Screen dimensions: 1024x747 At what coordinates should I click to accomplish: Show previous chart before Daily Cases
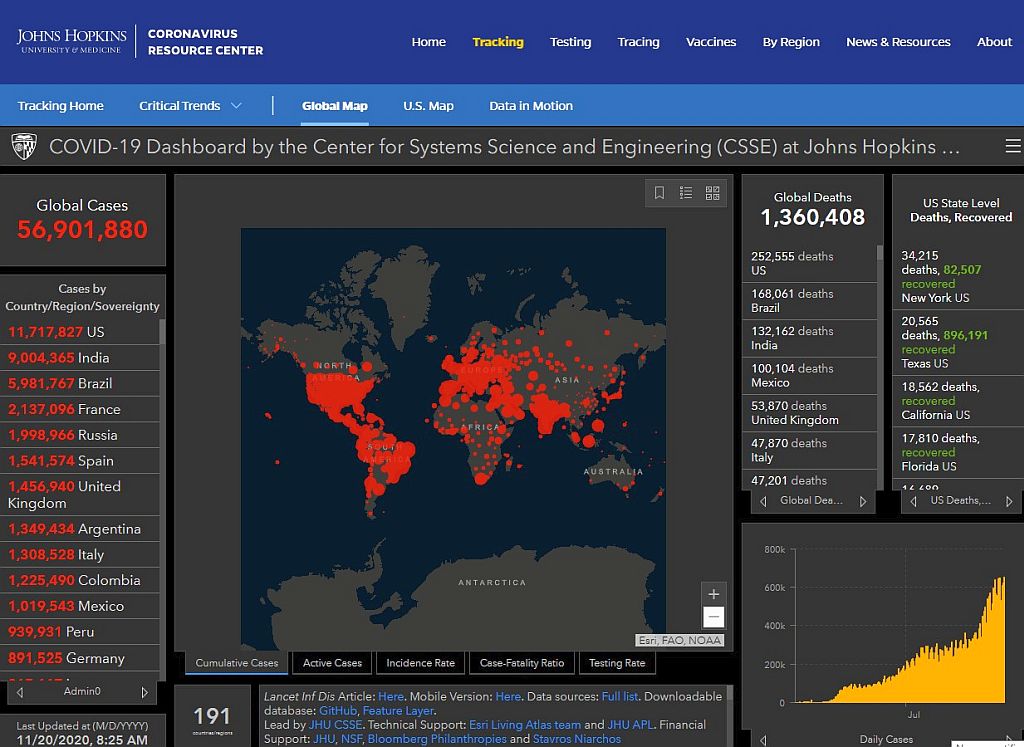(763, 740)
